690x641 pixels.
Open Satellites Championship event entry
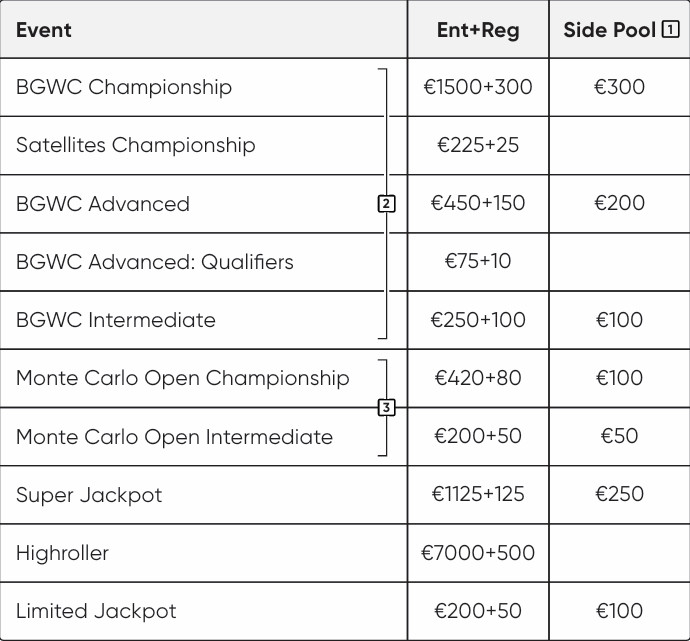coord(136,145)
